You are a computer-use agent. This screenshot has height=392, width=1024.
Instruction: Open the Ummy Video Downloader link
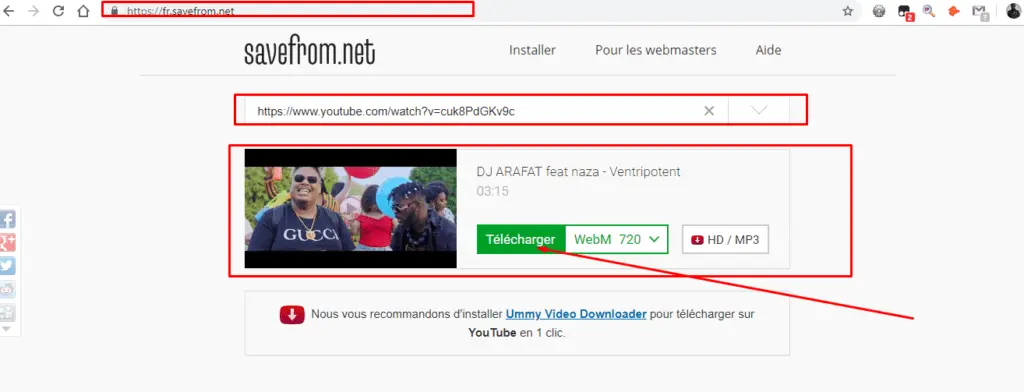click(x=576, y=314)
